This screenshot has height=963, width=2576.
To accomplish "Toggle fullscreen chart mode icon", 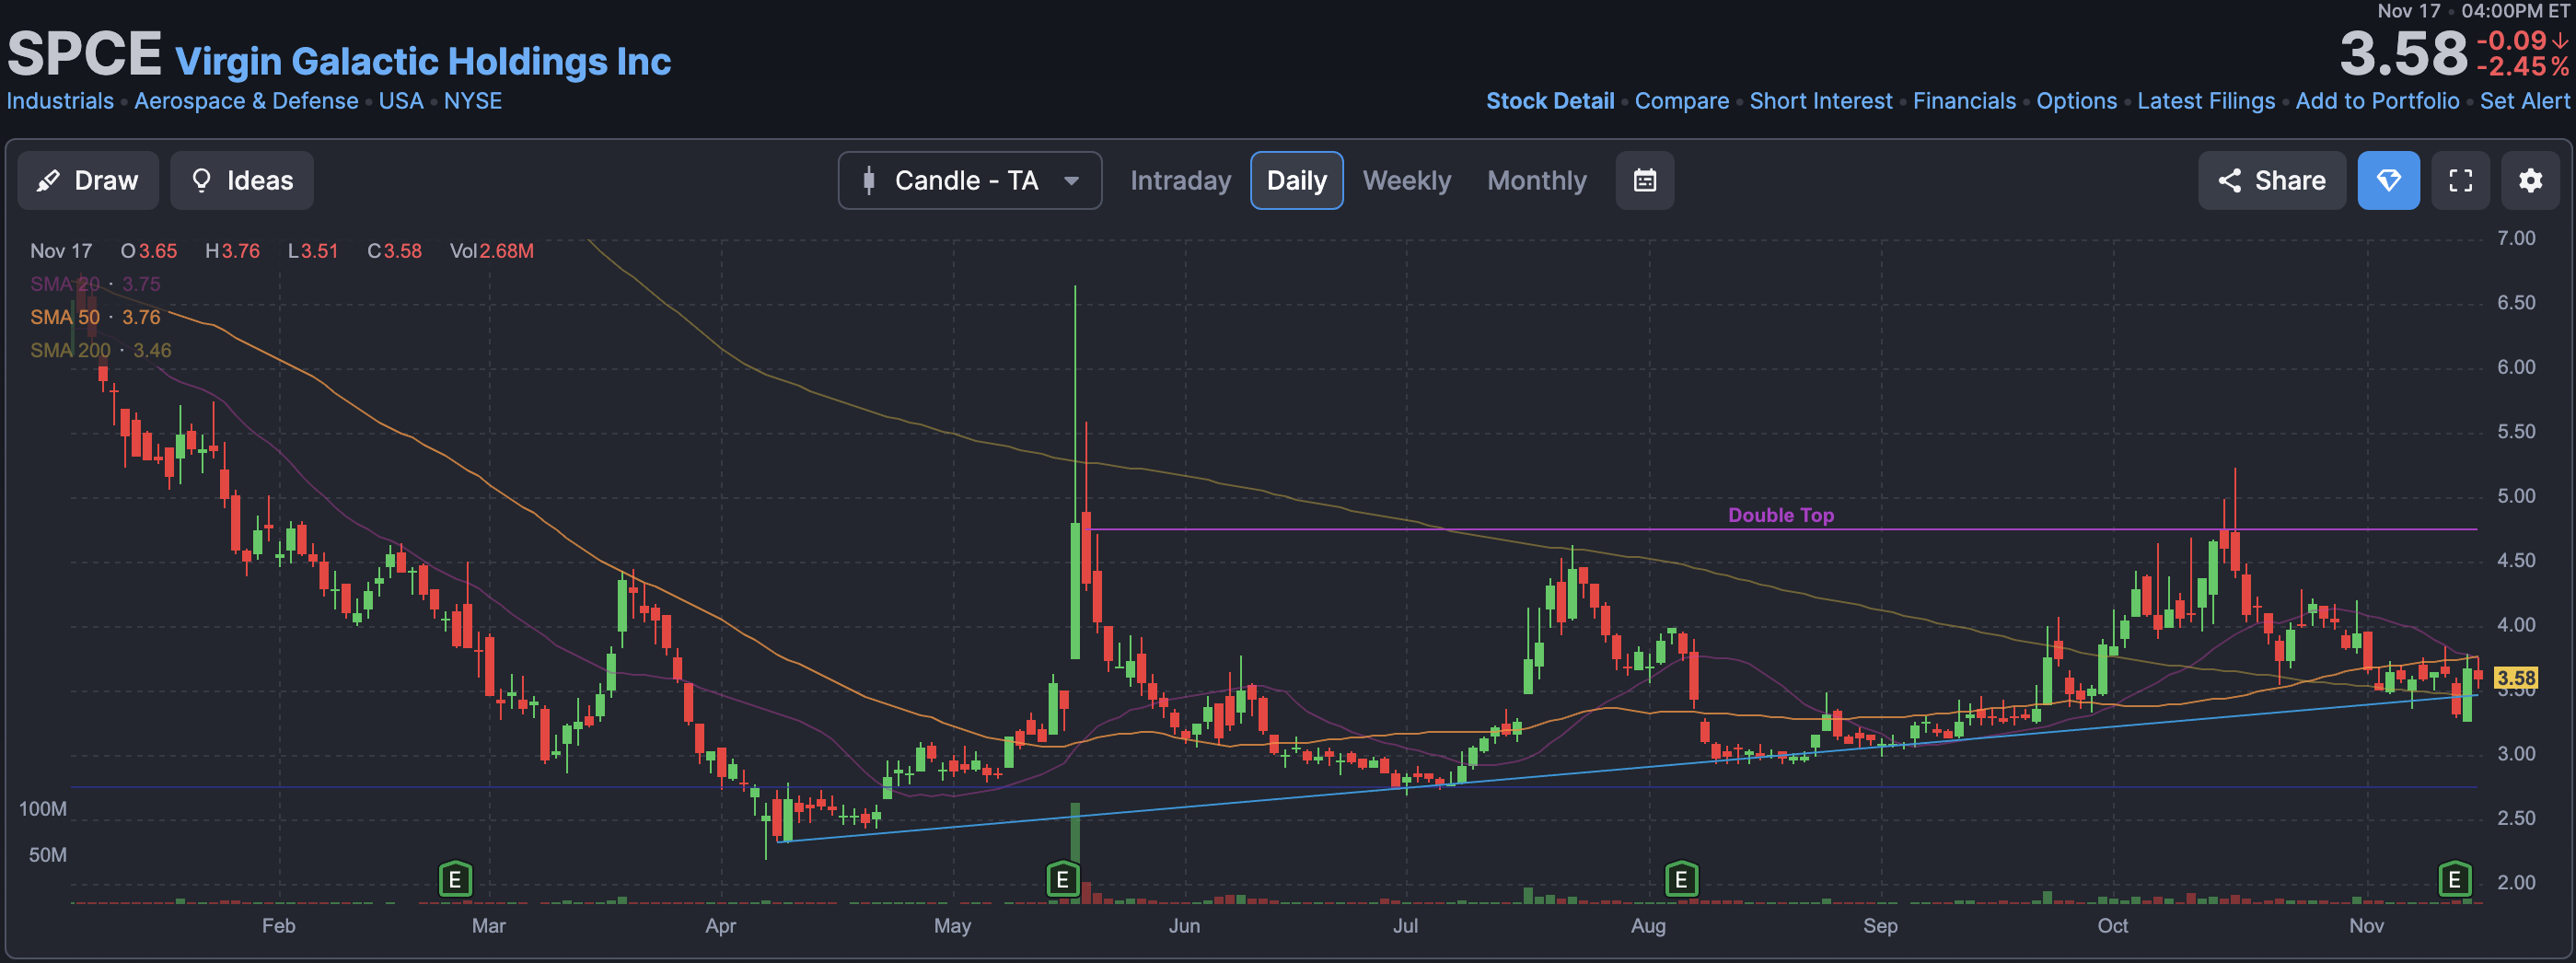I will coord(2460,181).
